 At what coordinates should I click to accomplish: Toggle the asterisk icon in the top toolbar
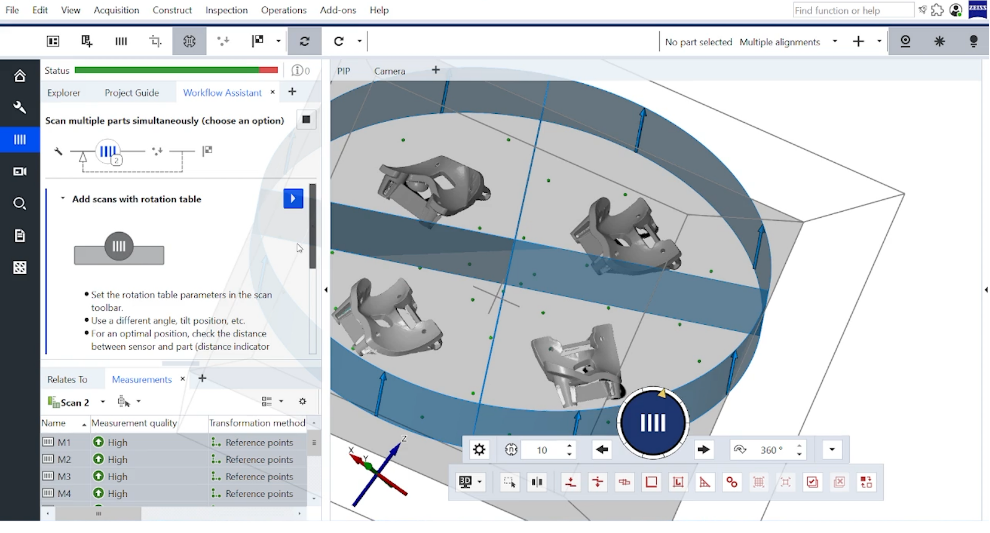click(x=939, y=41)
